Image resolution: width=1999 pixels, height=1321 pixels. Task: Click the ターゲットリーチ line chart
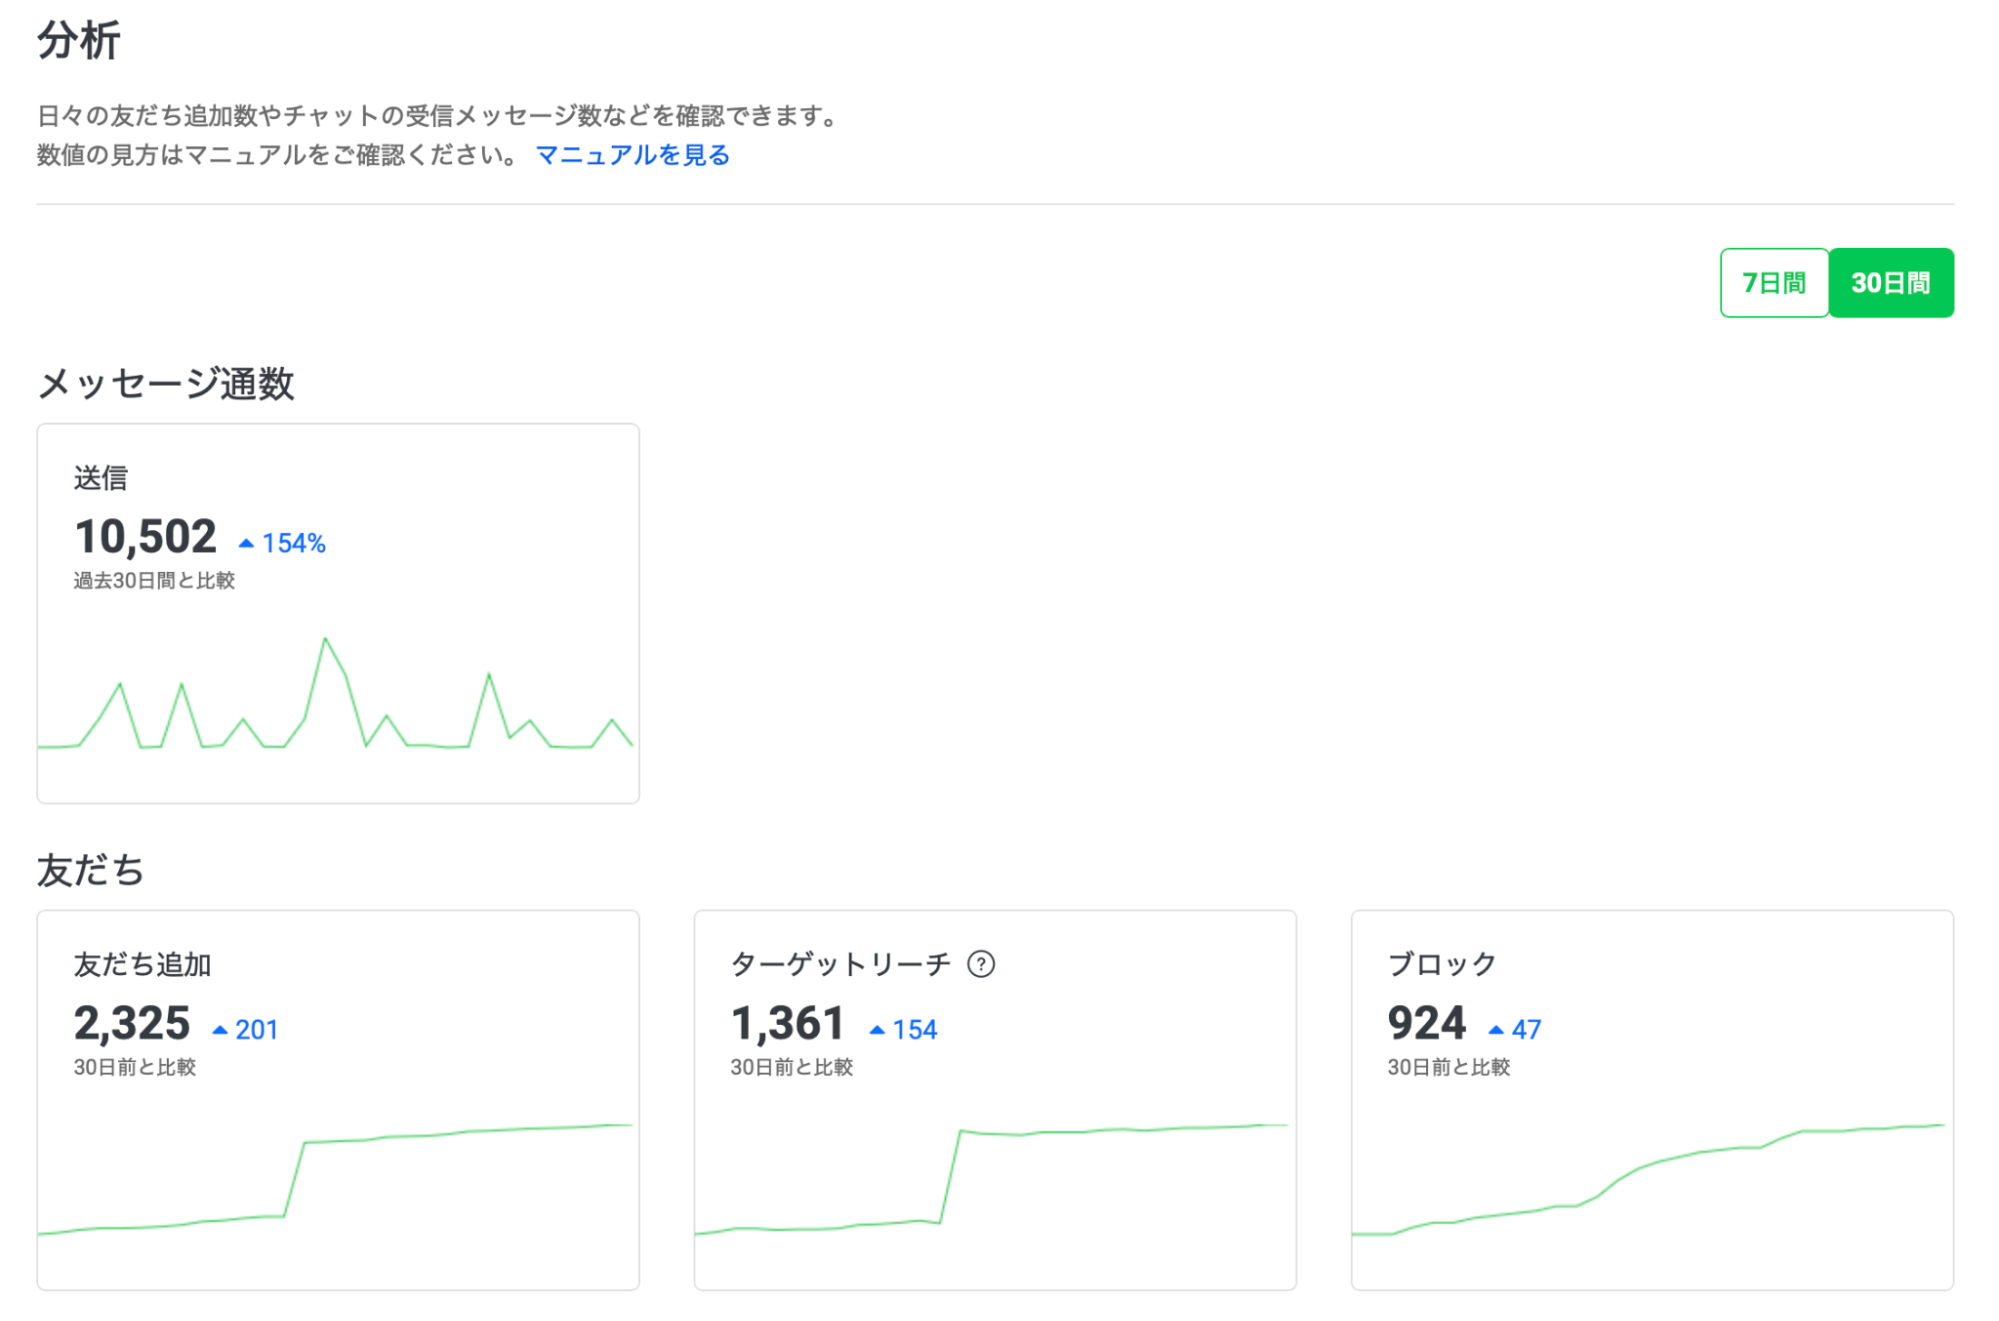tap(992, 1180)
